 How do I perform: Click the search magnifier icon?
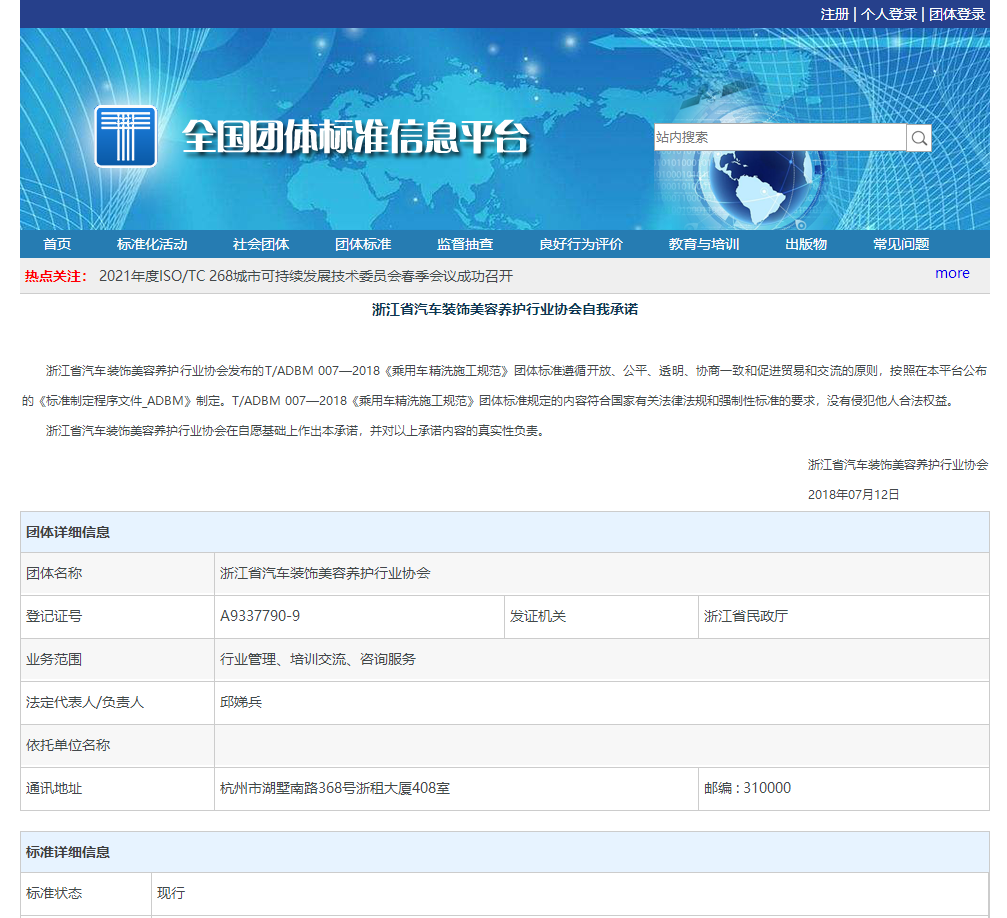918,137
